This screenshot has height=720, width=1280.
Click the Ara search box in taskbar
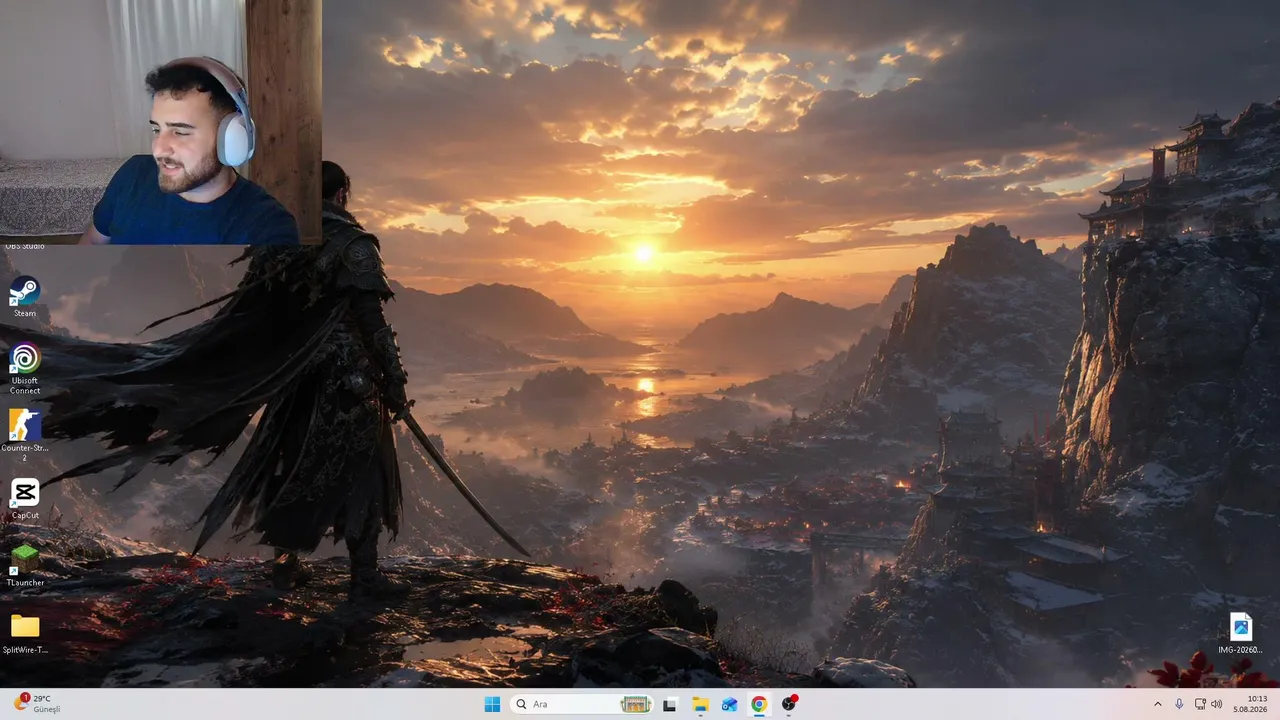(x=582, y=704)
